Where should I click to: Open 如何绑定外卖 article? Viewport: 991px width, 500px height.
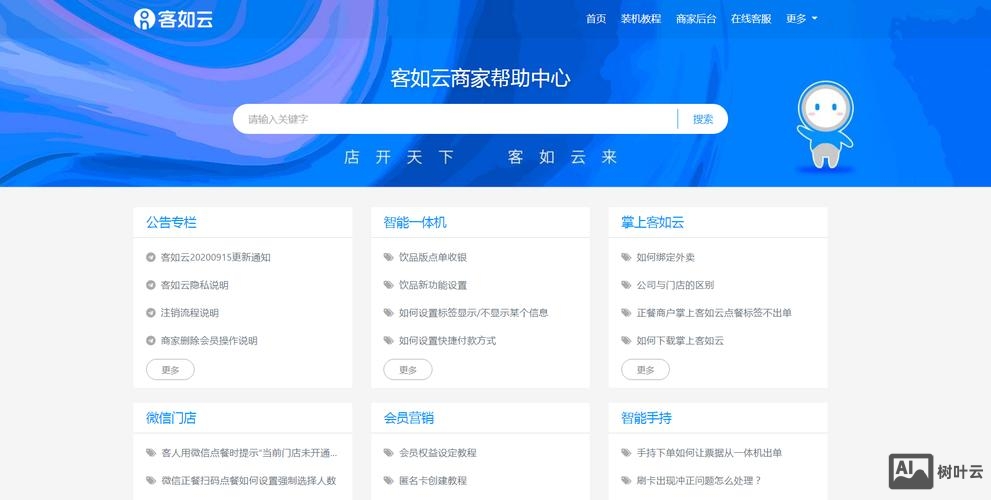(x=666, y=257)
